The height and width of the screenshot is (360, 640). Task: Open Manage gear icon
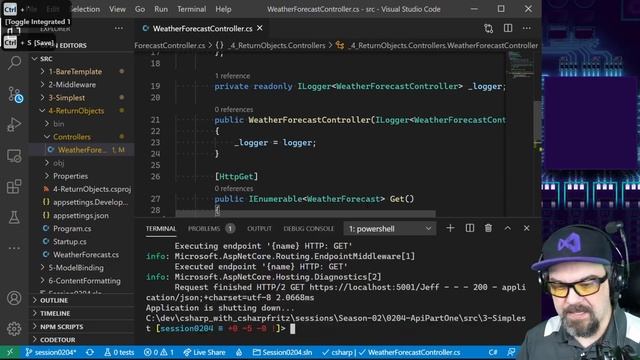pos(14,329)
